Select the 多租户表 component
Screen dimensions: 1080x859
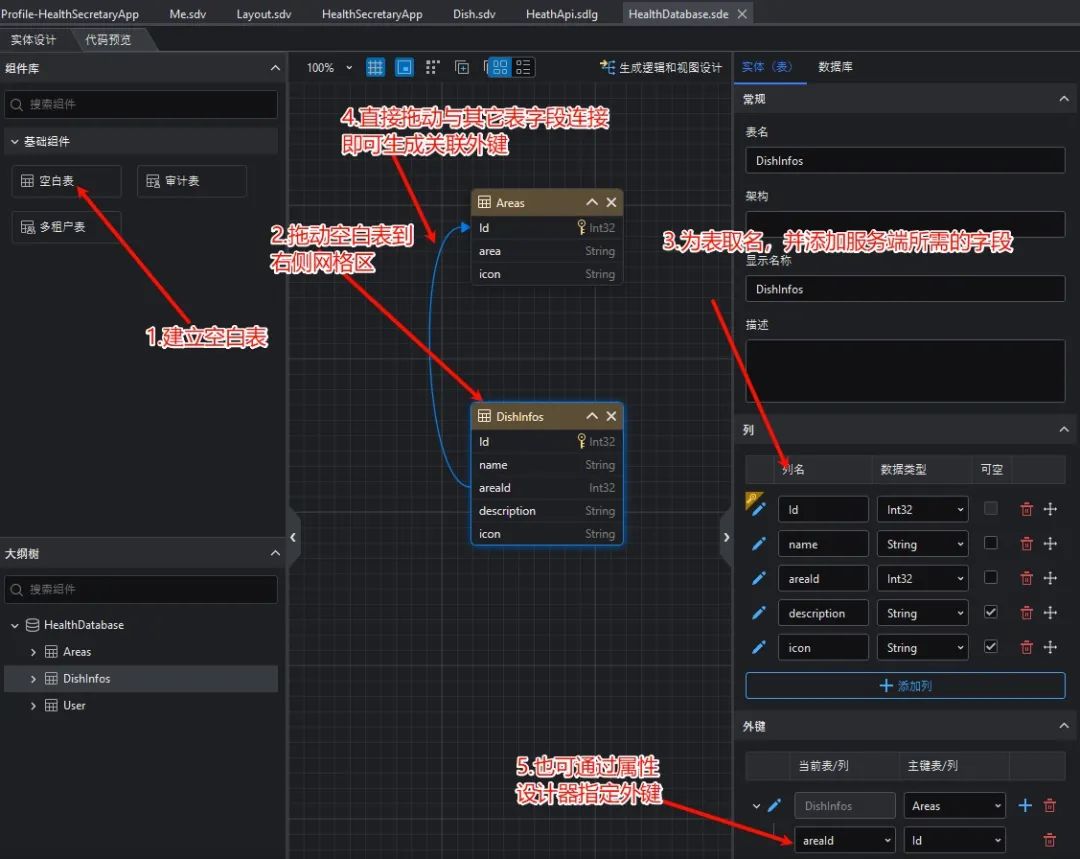67,227
